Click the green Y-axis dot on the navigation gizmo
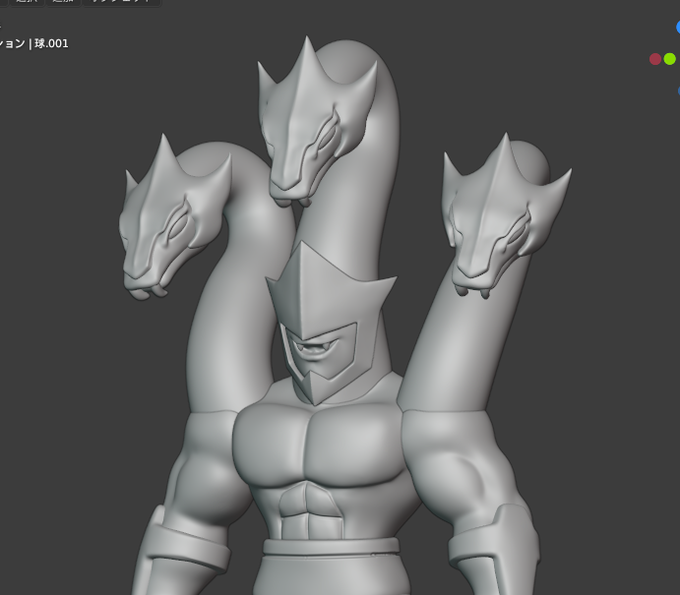This screenshot has height=595, width=680. 670,59
